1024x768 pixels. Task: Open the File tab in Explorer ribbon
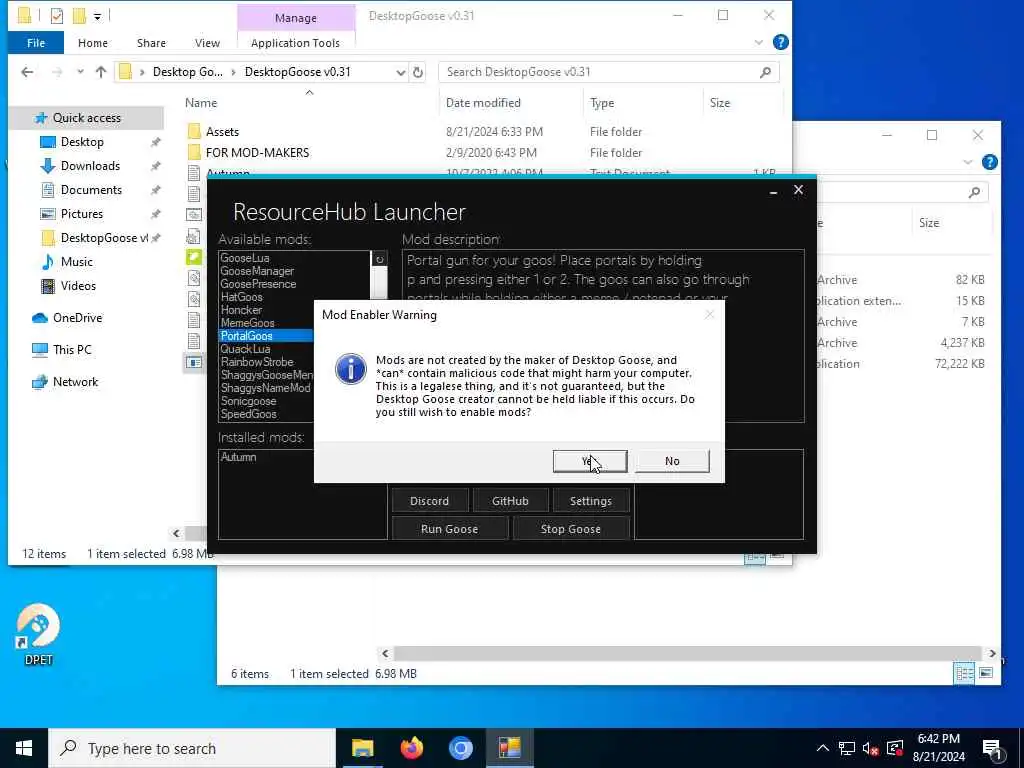[x=36, y=43]
